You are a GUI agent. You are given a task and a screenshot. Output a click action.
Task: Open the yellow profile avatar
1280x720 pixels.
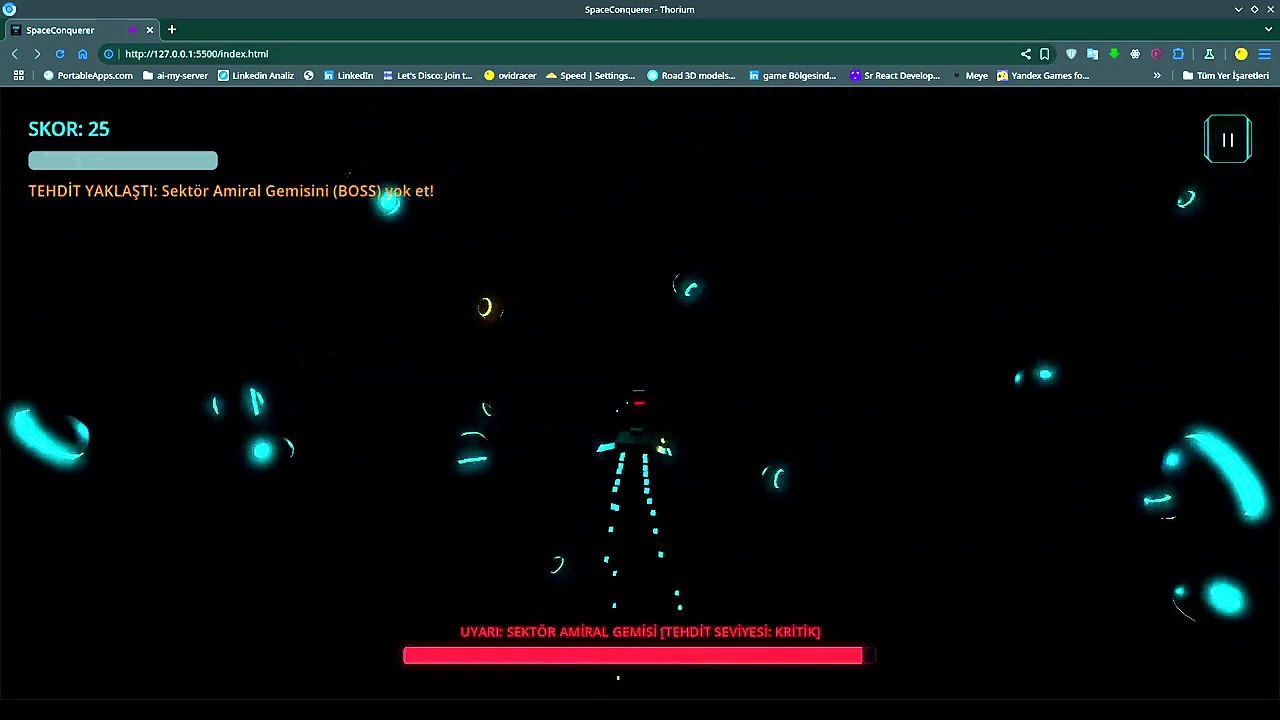[x=1241, y=54]
